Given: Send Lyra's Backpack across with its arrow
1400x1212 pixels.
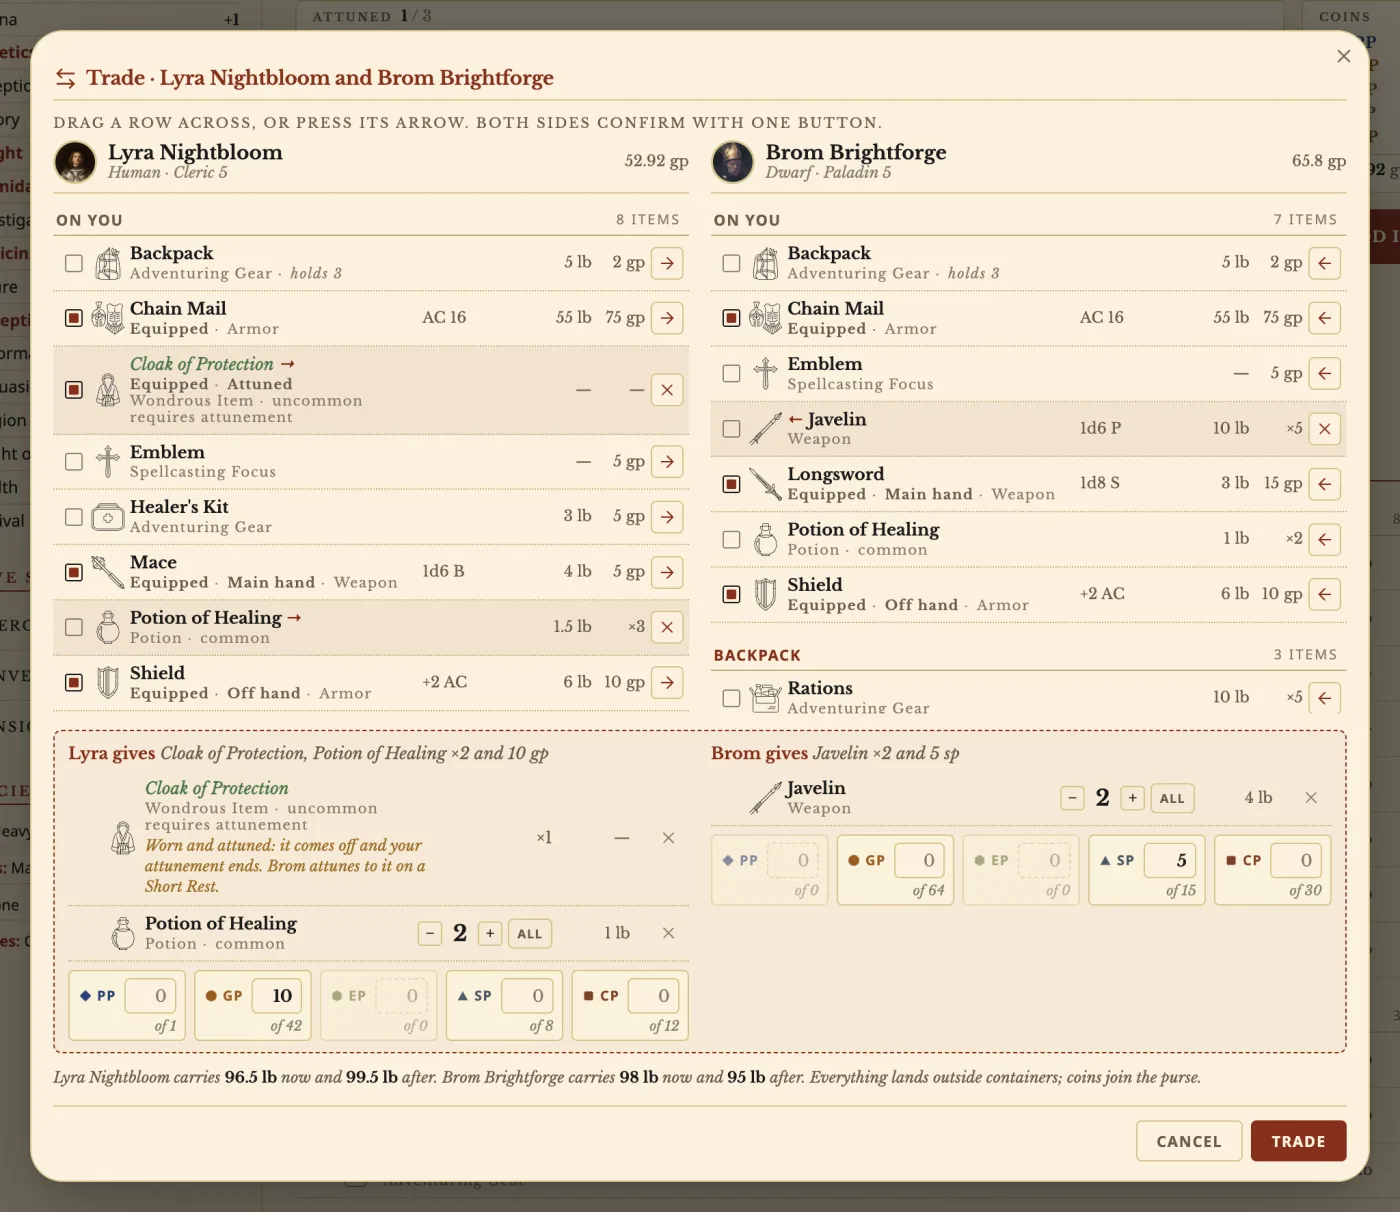Looking at the screenshot, I should [x=667, y=263].
